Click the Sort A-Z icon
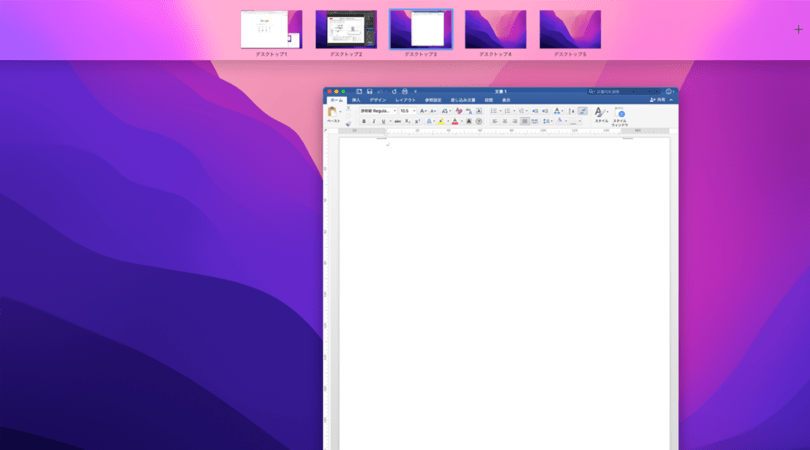Screen dimensions: 810x450 pyautogui.click(x=571, y=111)
